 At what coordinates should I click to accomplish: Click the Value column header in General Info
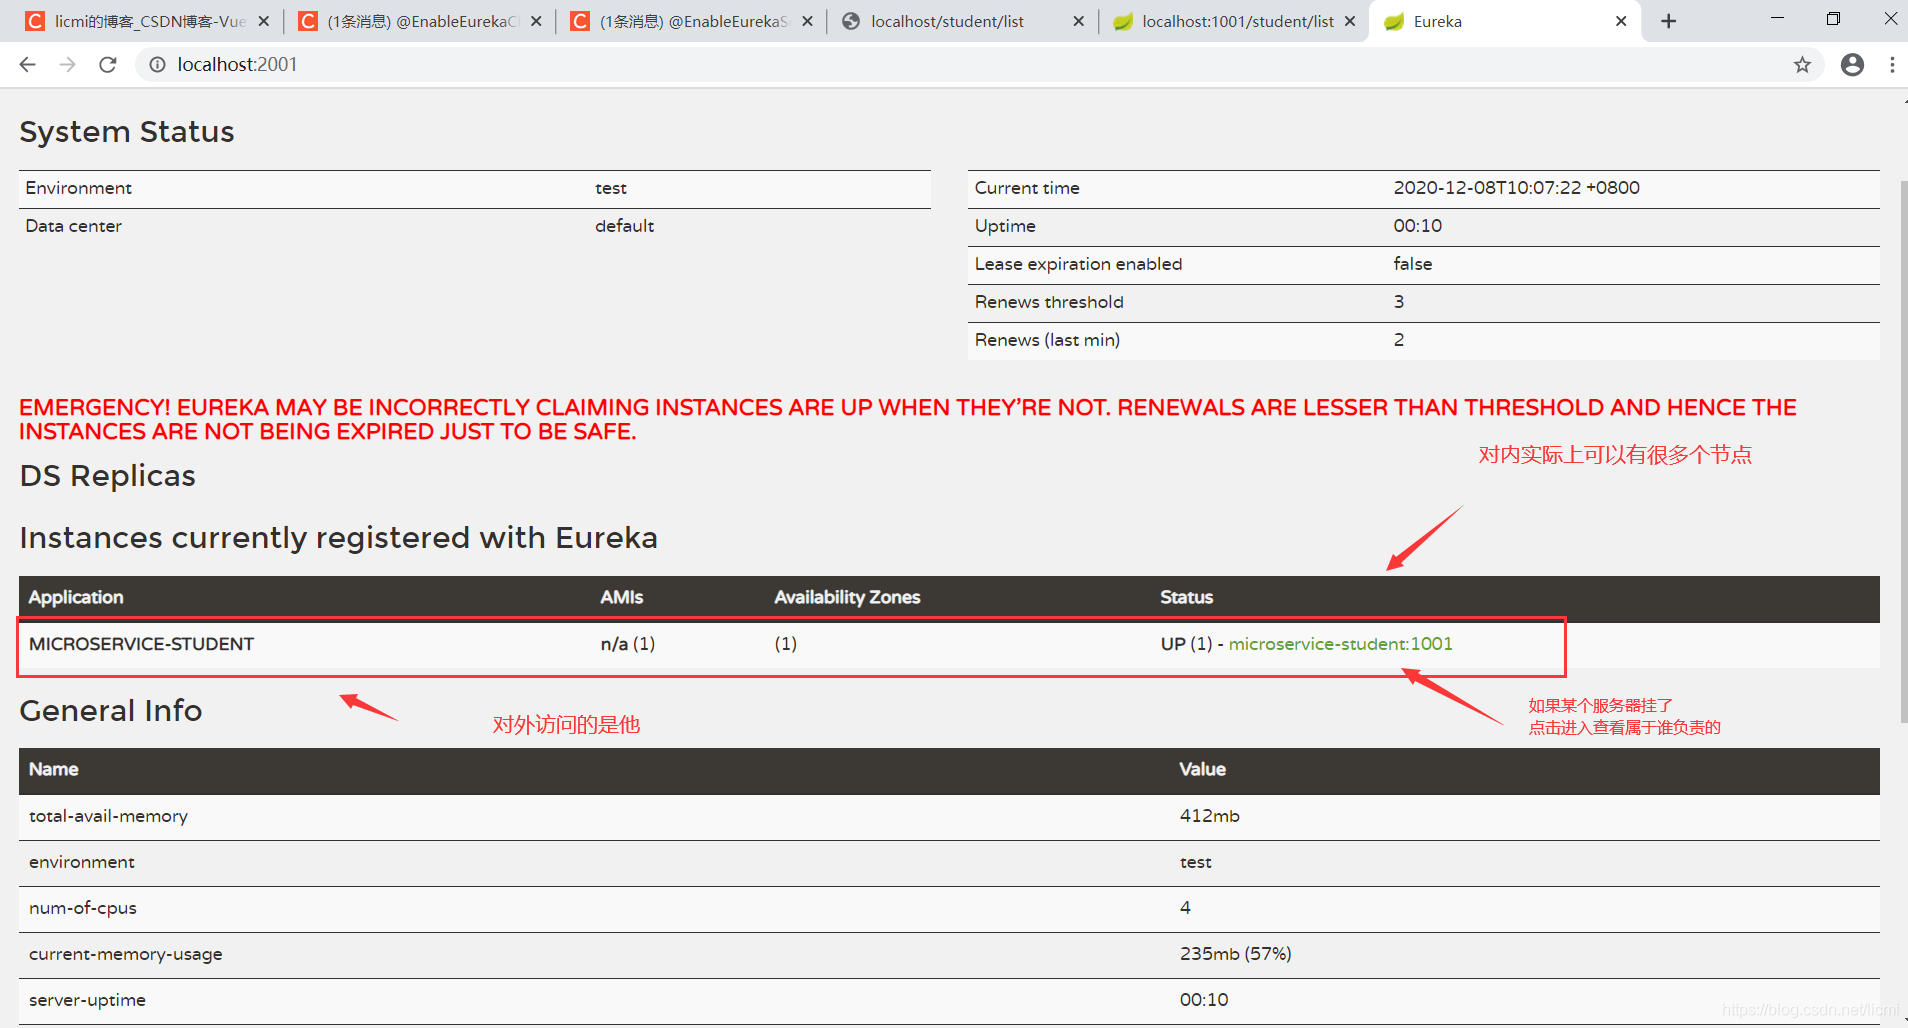pyautogui.click(x=1202, y=769)
